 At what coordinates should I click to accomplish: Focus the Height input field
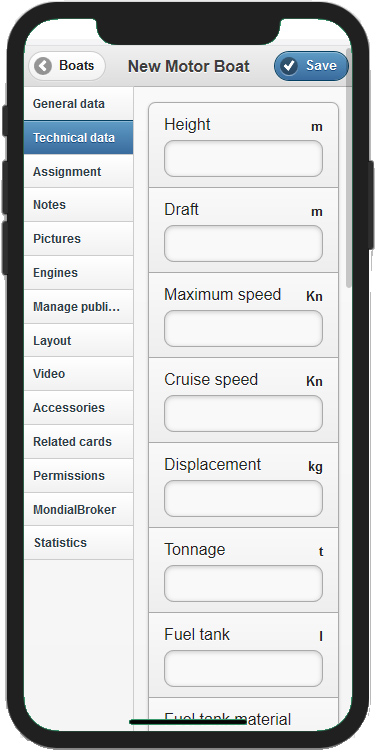coord(243,159)
